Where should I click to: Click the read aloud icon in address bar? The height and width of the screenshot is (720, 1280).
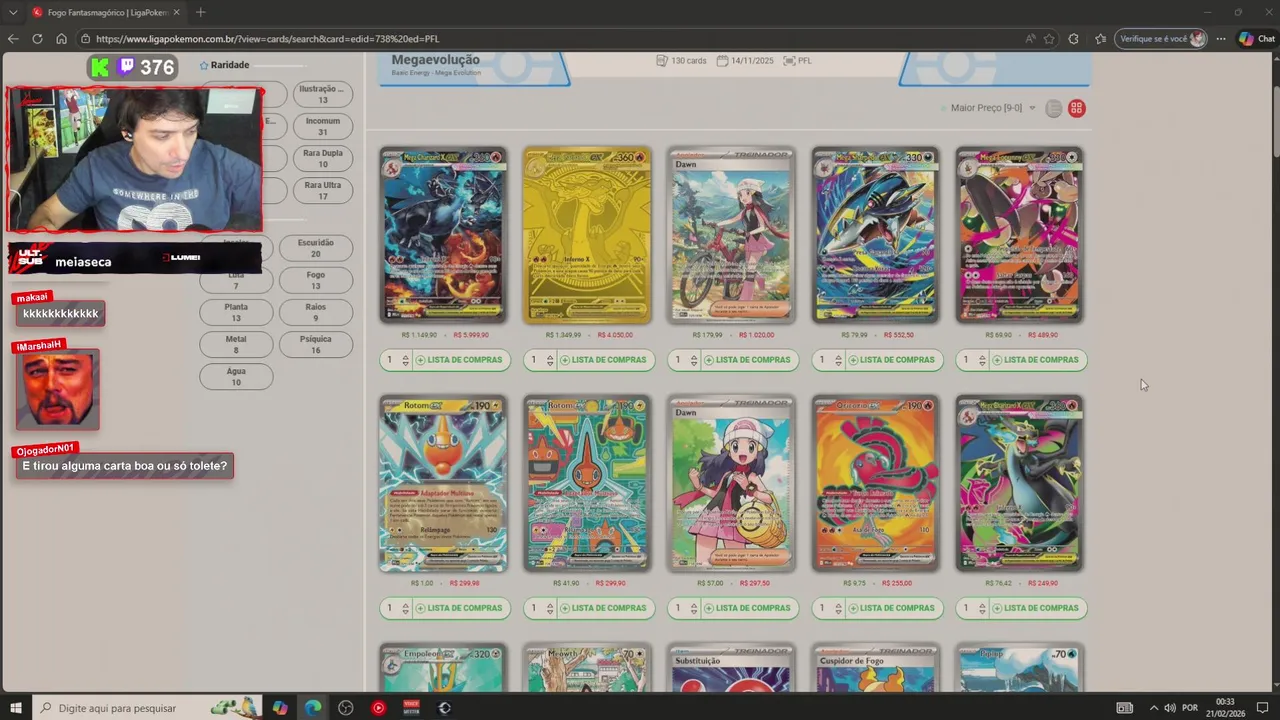[1030, 39]
